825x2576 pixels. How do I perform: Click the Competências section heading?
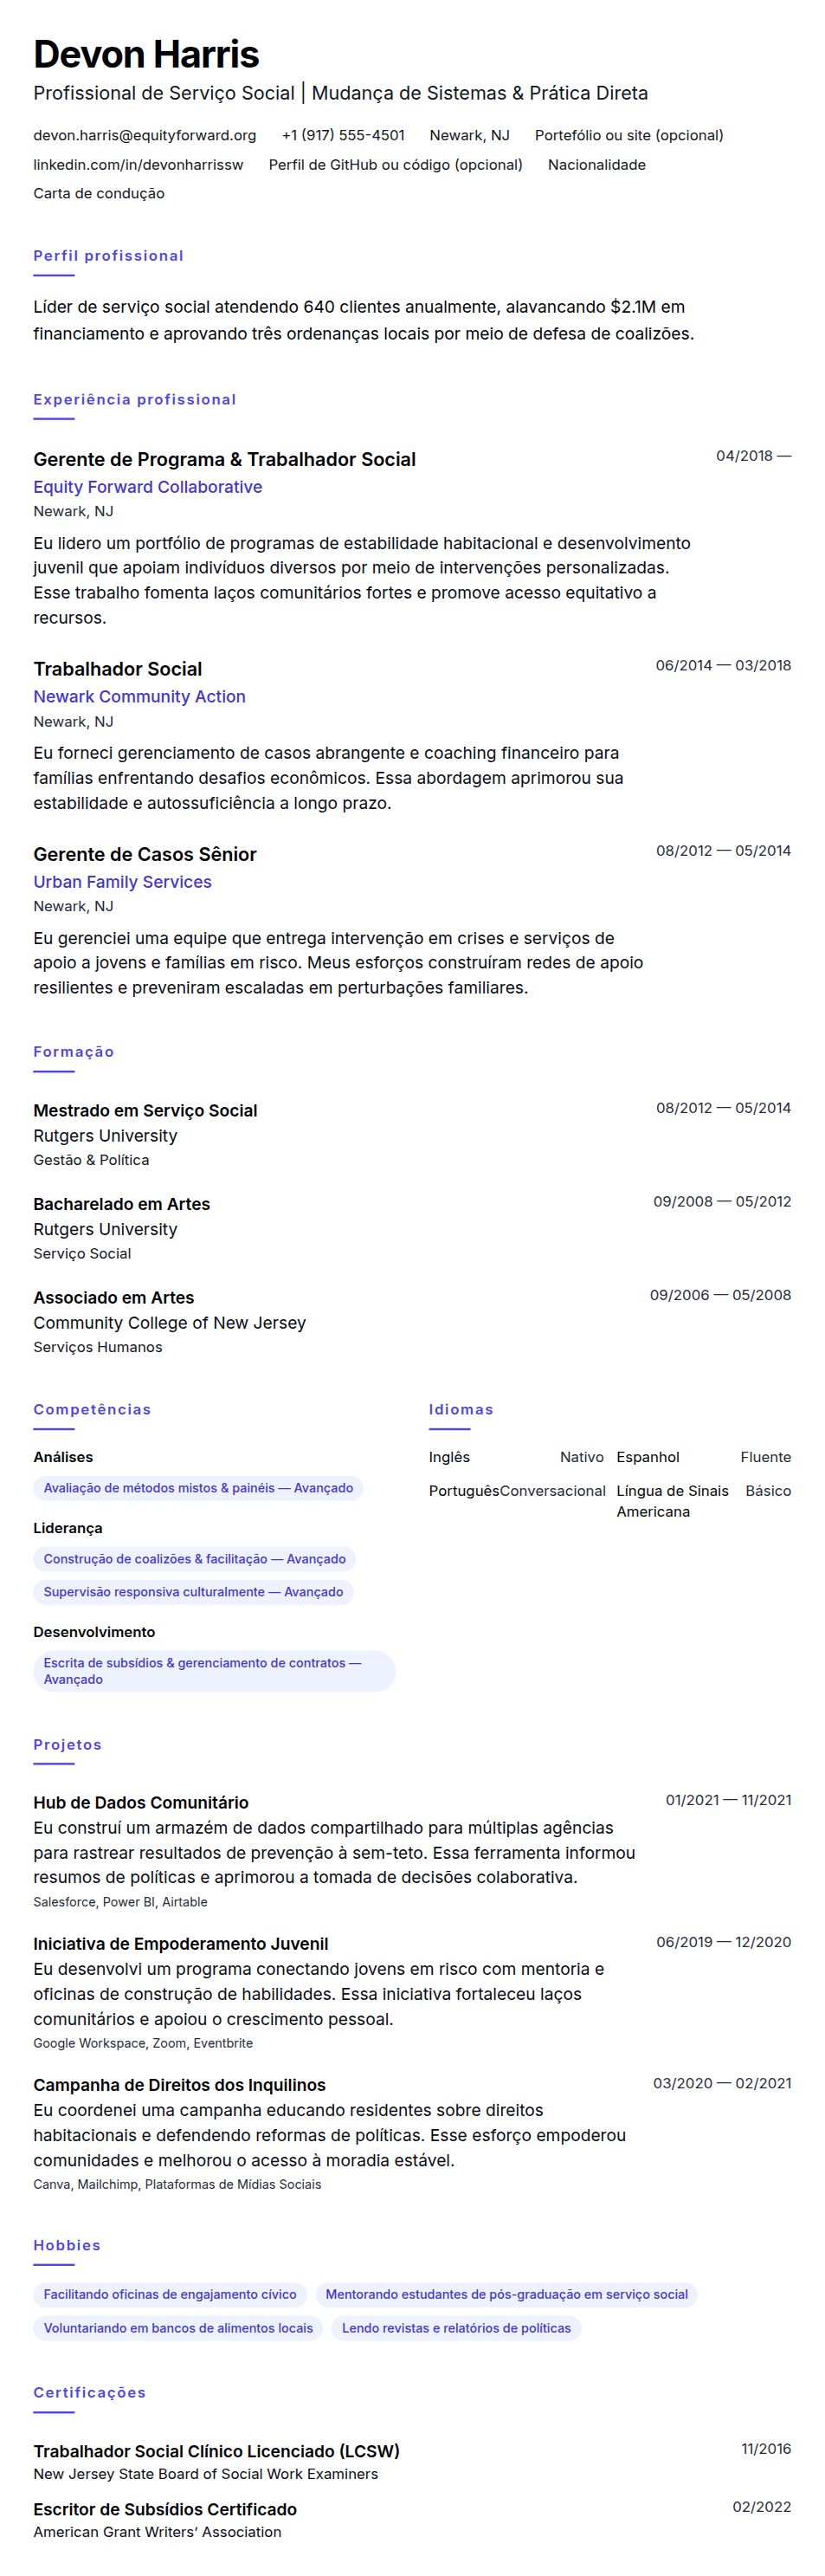coord(92,1409)
